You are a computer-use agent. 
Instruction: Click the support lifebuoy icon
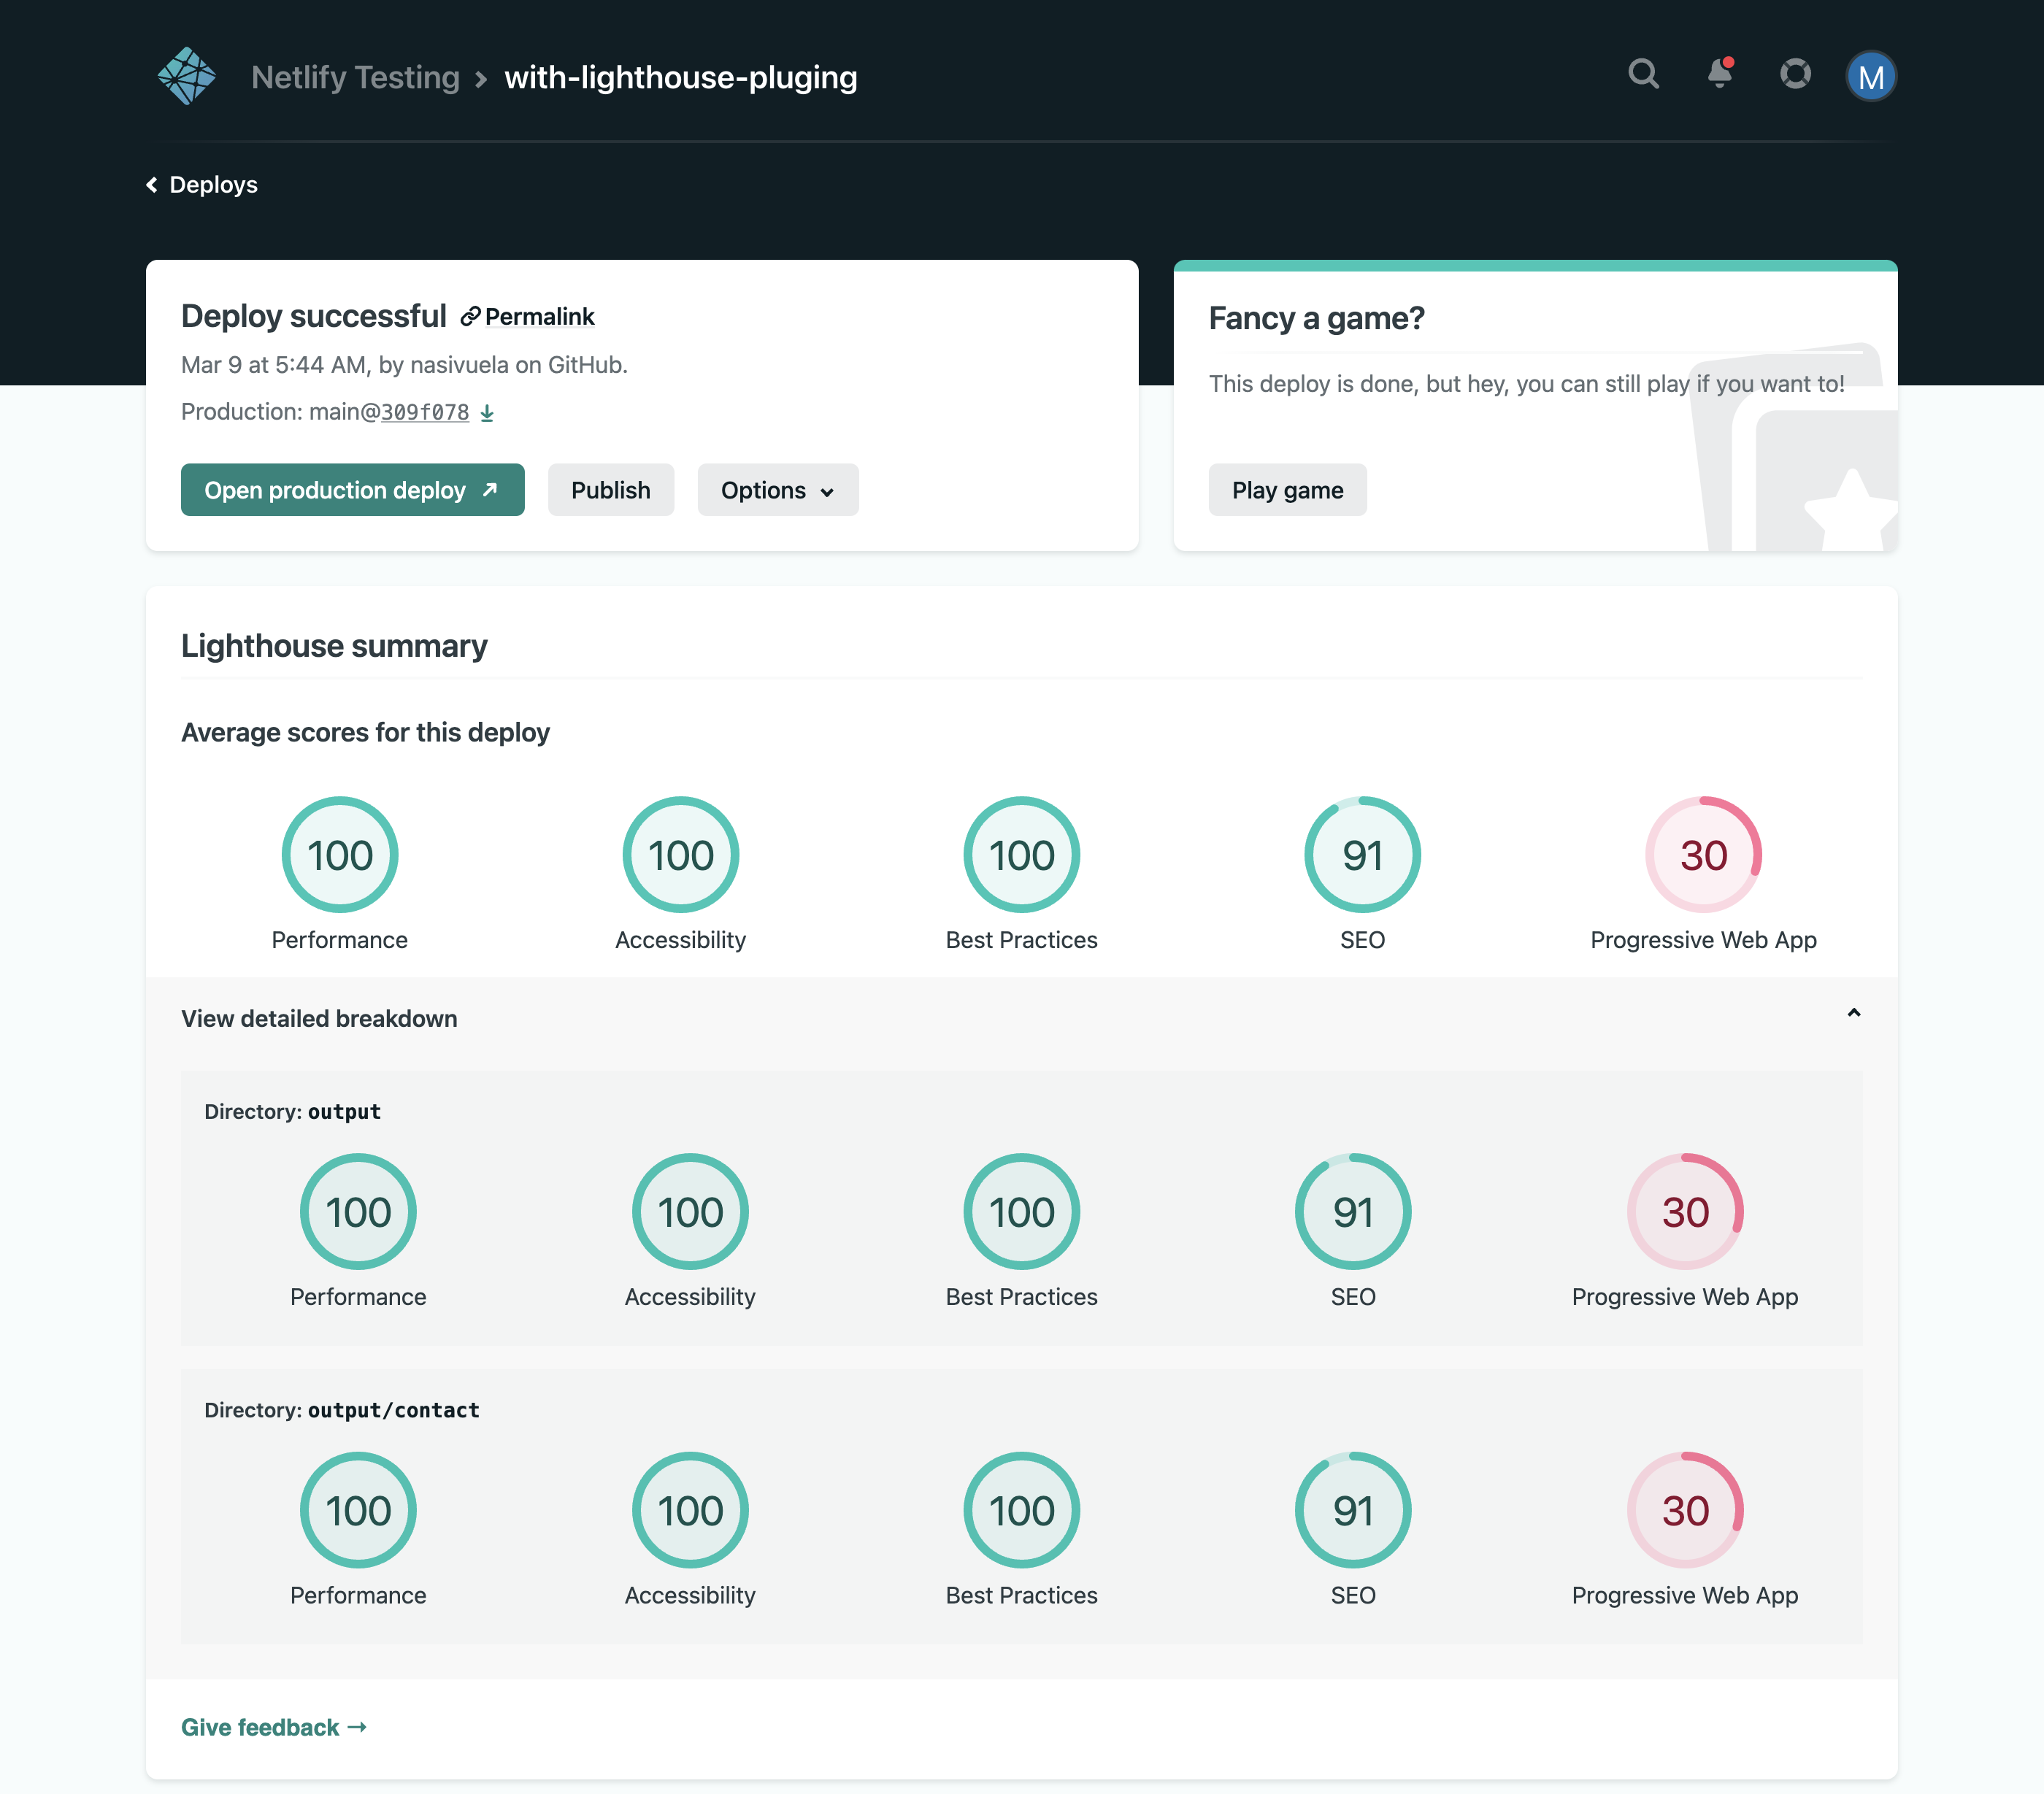pos(1795,74)
